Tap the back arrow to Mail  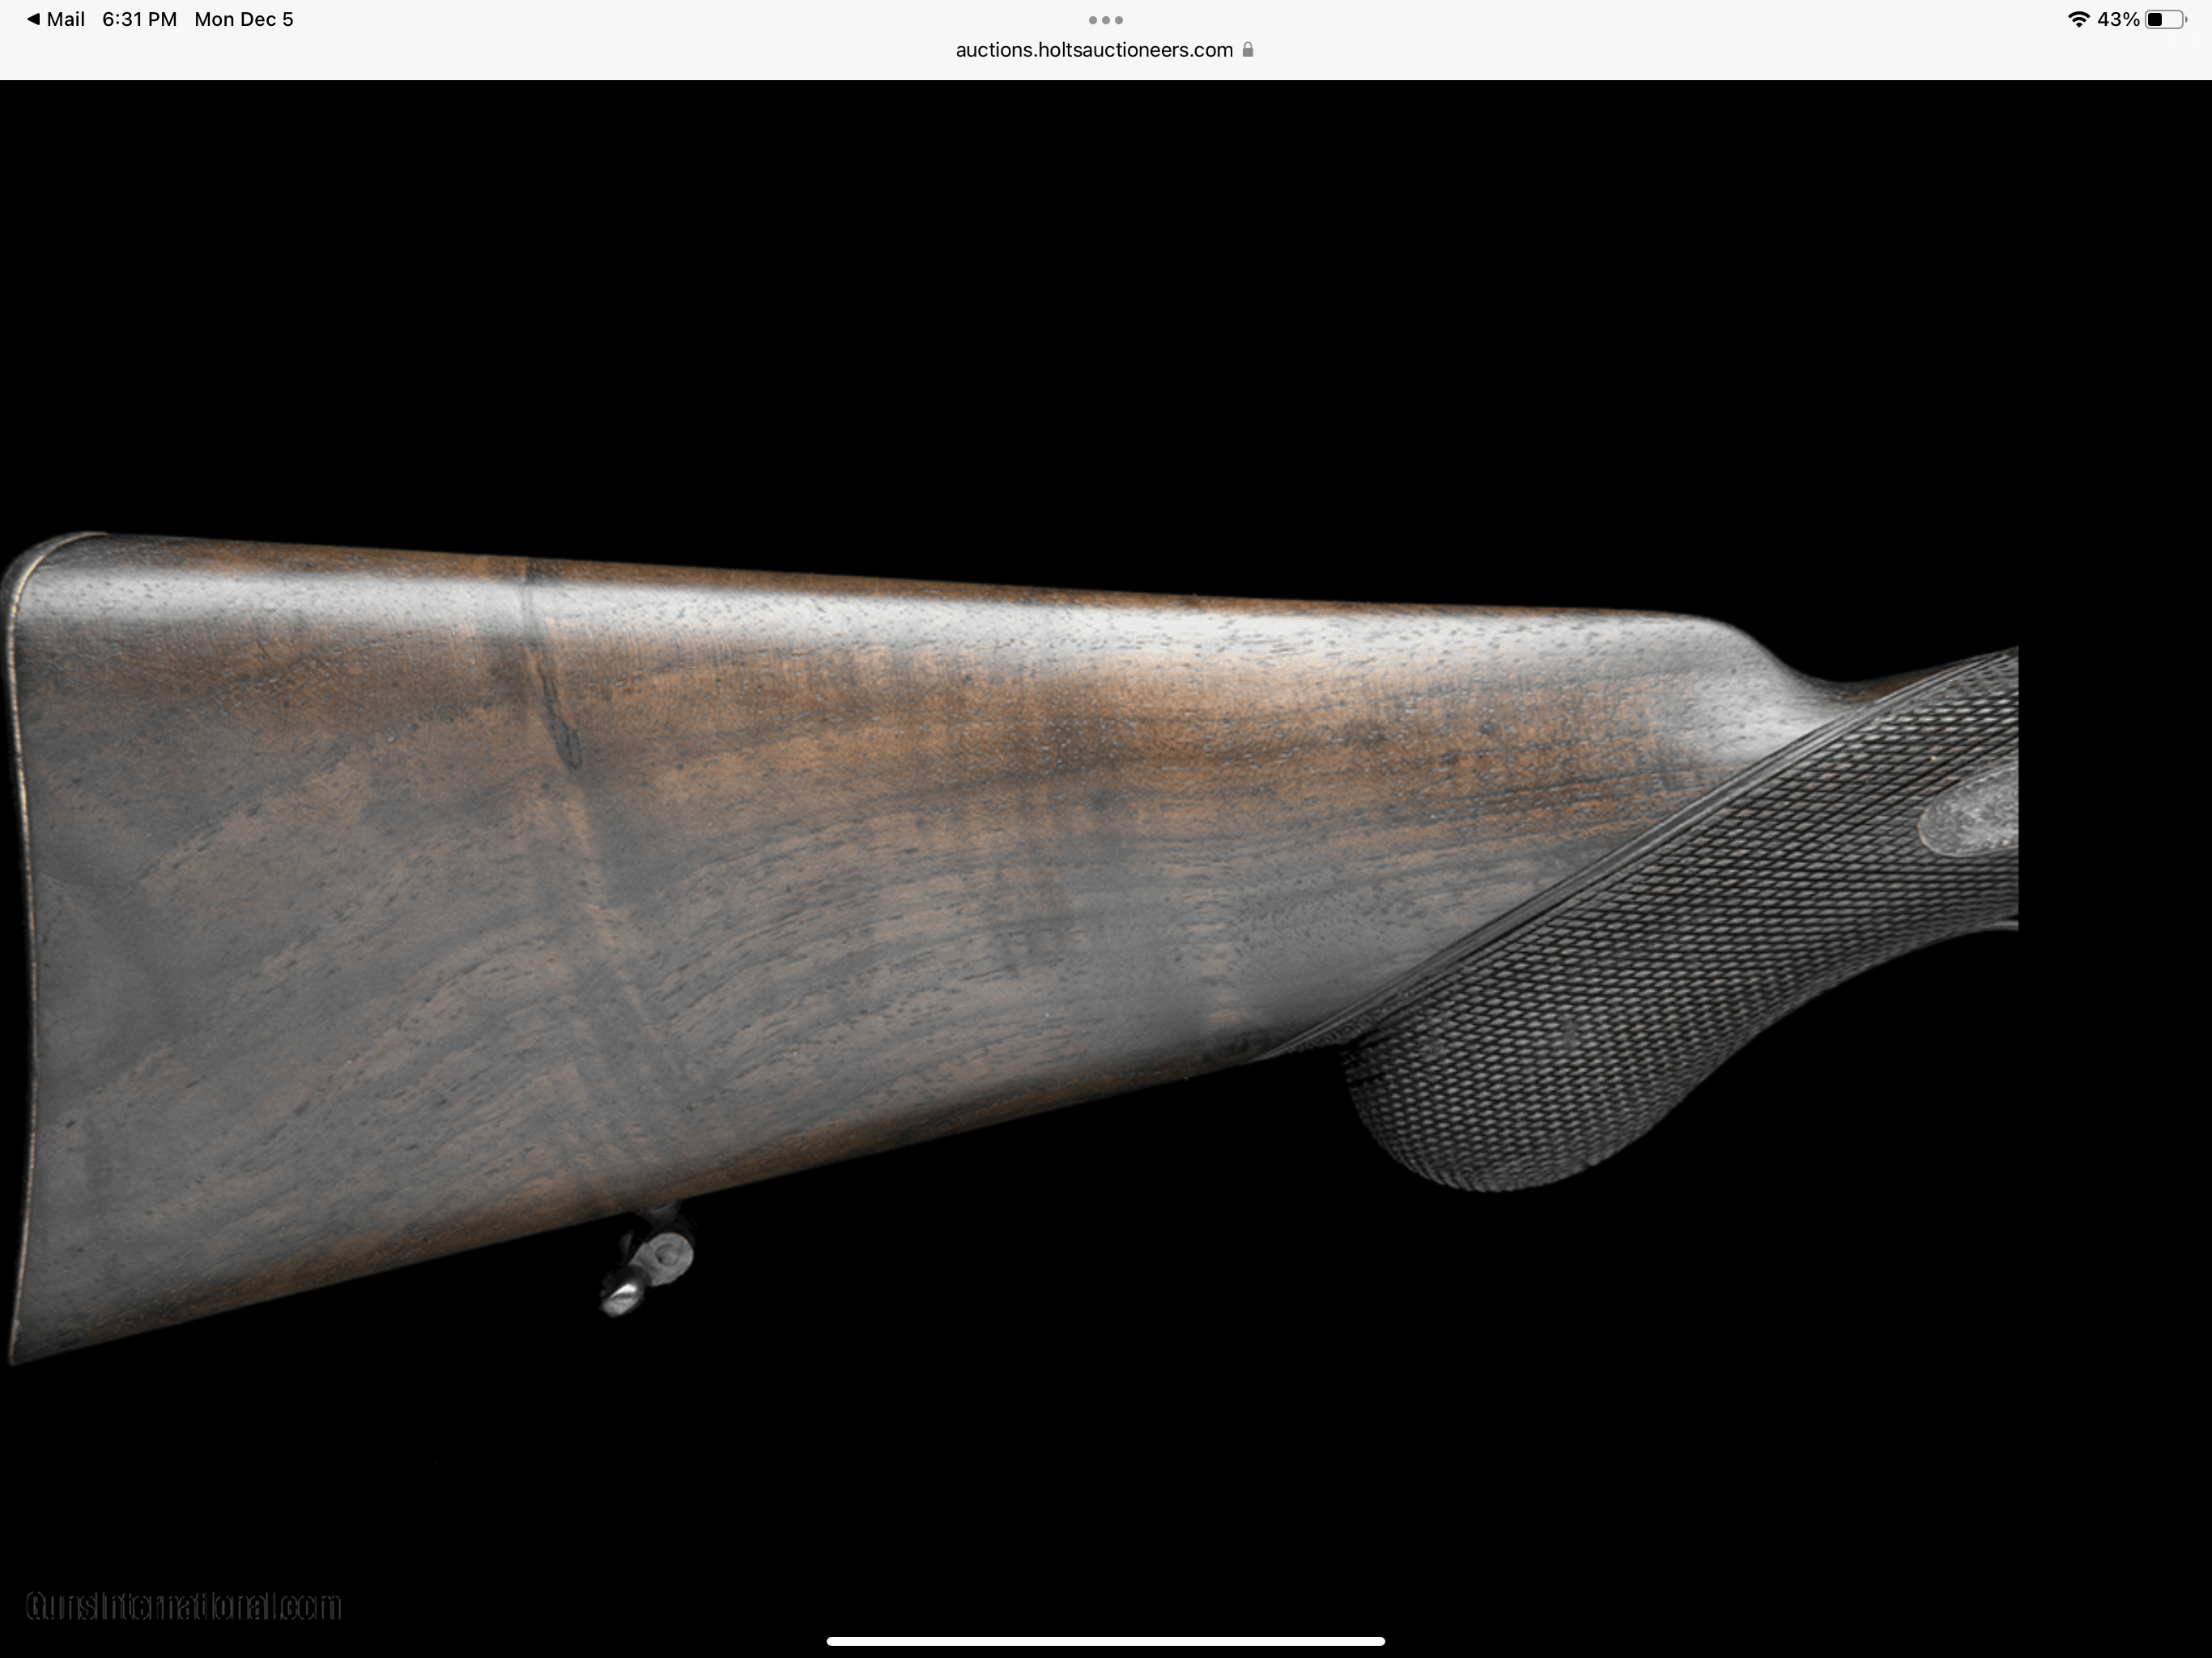(33, 19)
